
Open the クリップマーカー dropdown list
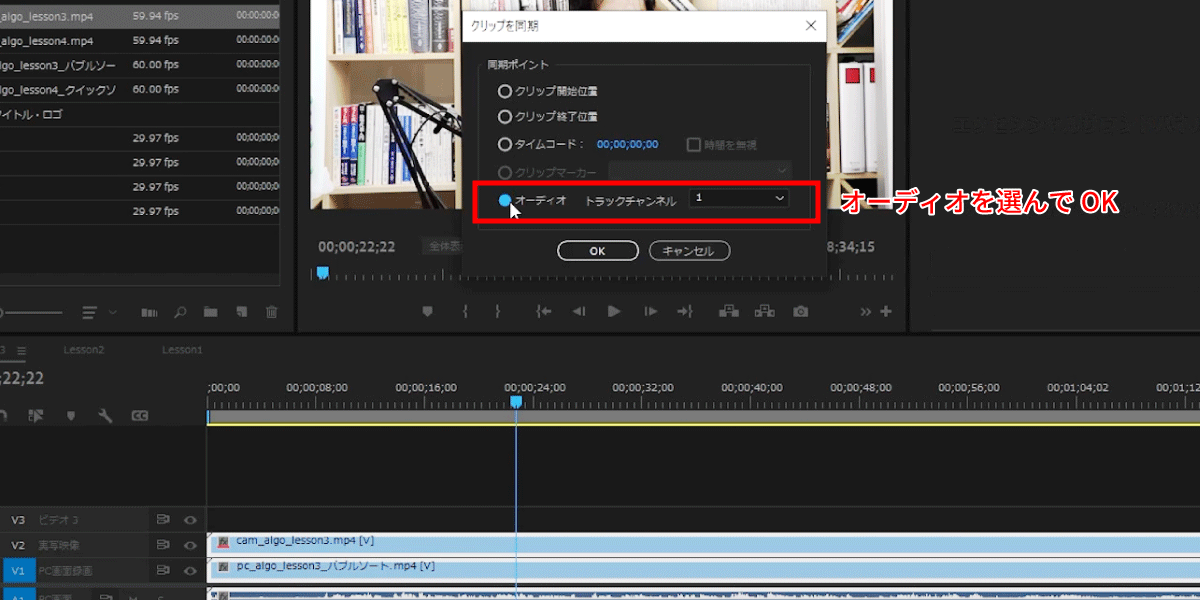(699, 171)
